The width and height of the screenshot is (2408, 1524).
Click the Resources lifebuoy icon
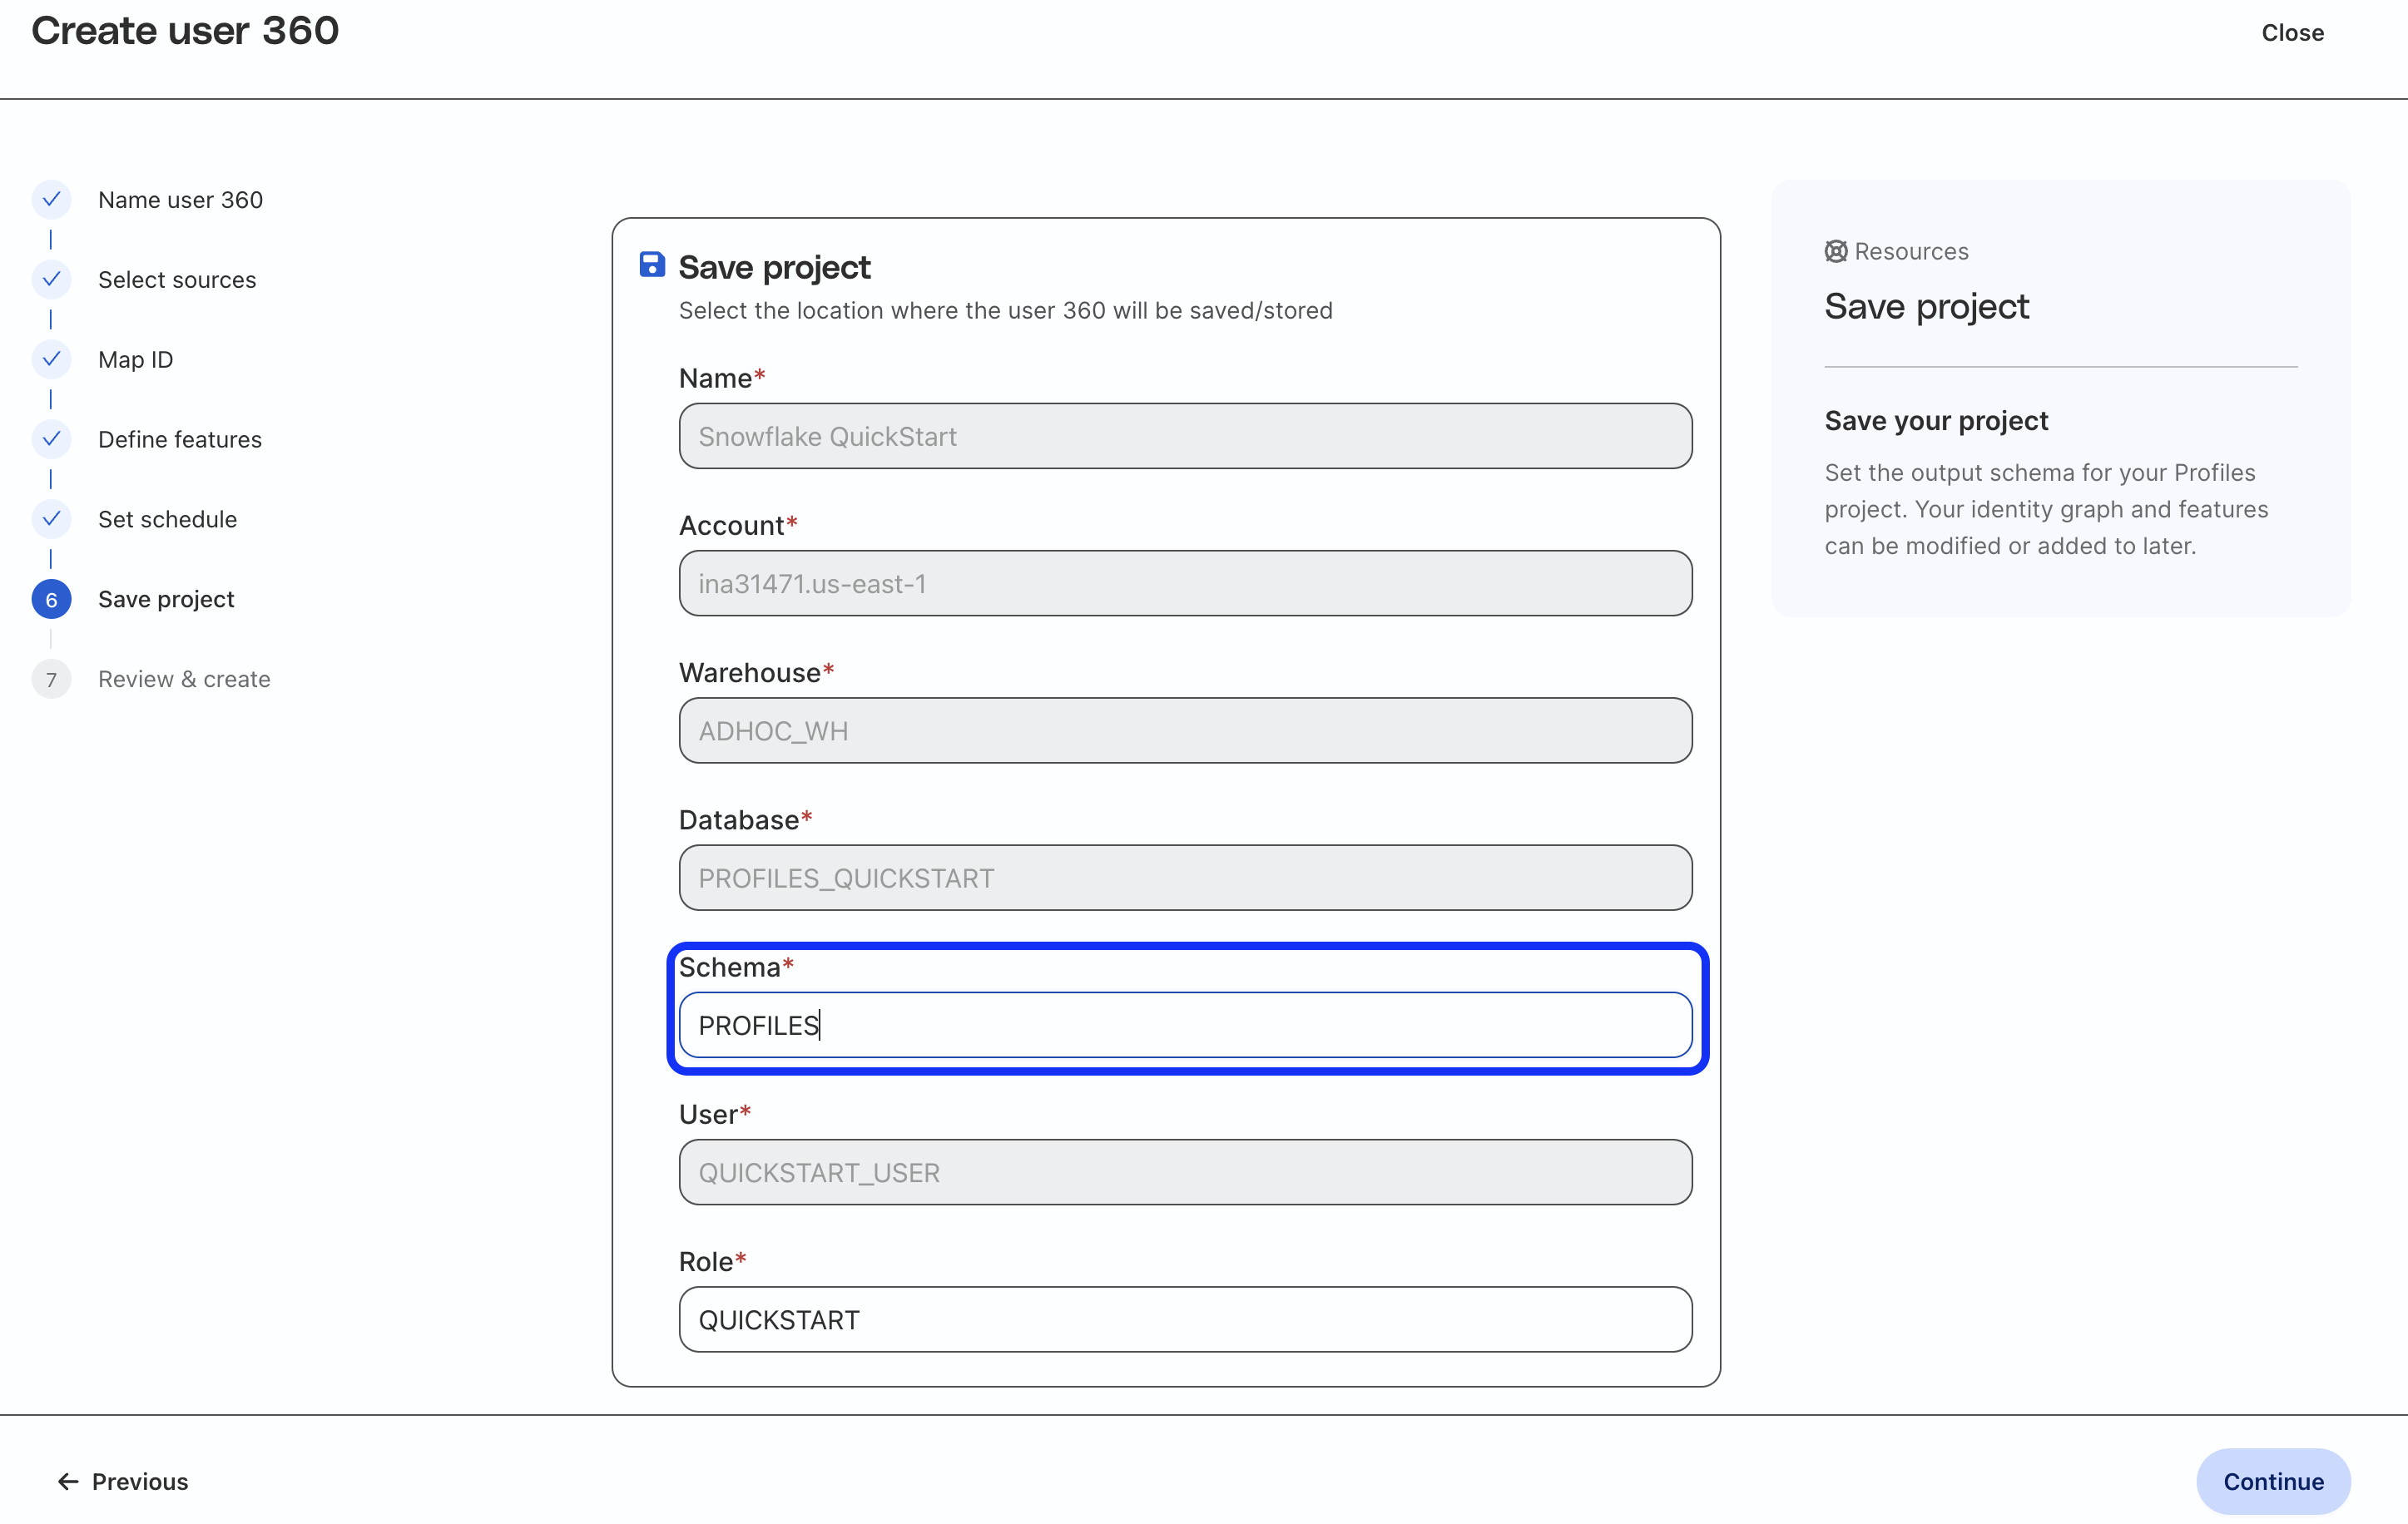pos(1836,251)
